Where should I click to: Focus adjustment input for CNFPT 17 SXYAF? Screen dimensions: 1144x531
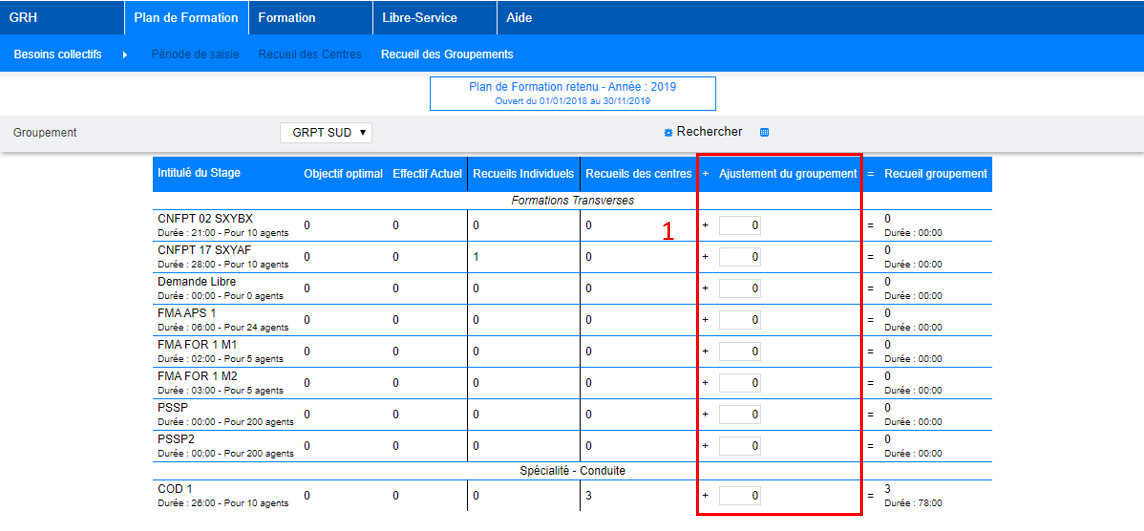coord(739,257)
